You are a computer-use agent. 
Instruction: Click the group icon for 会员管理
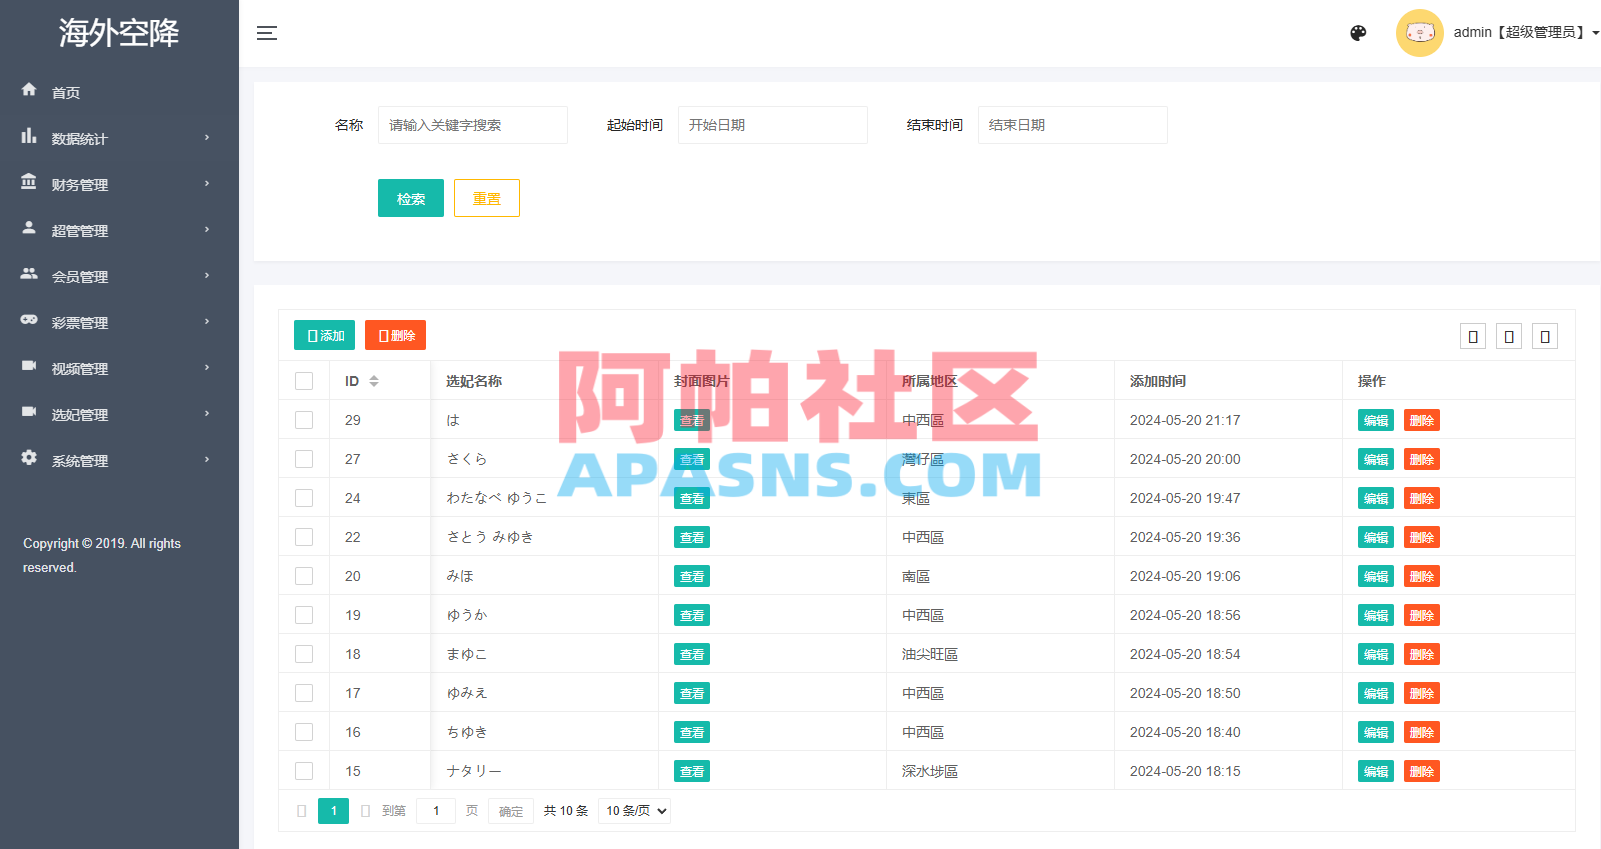tap(29, 273)
